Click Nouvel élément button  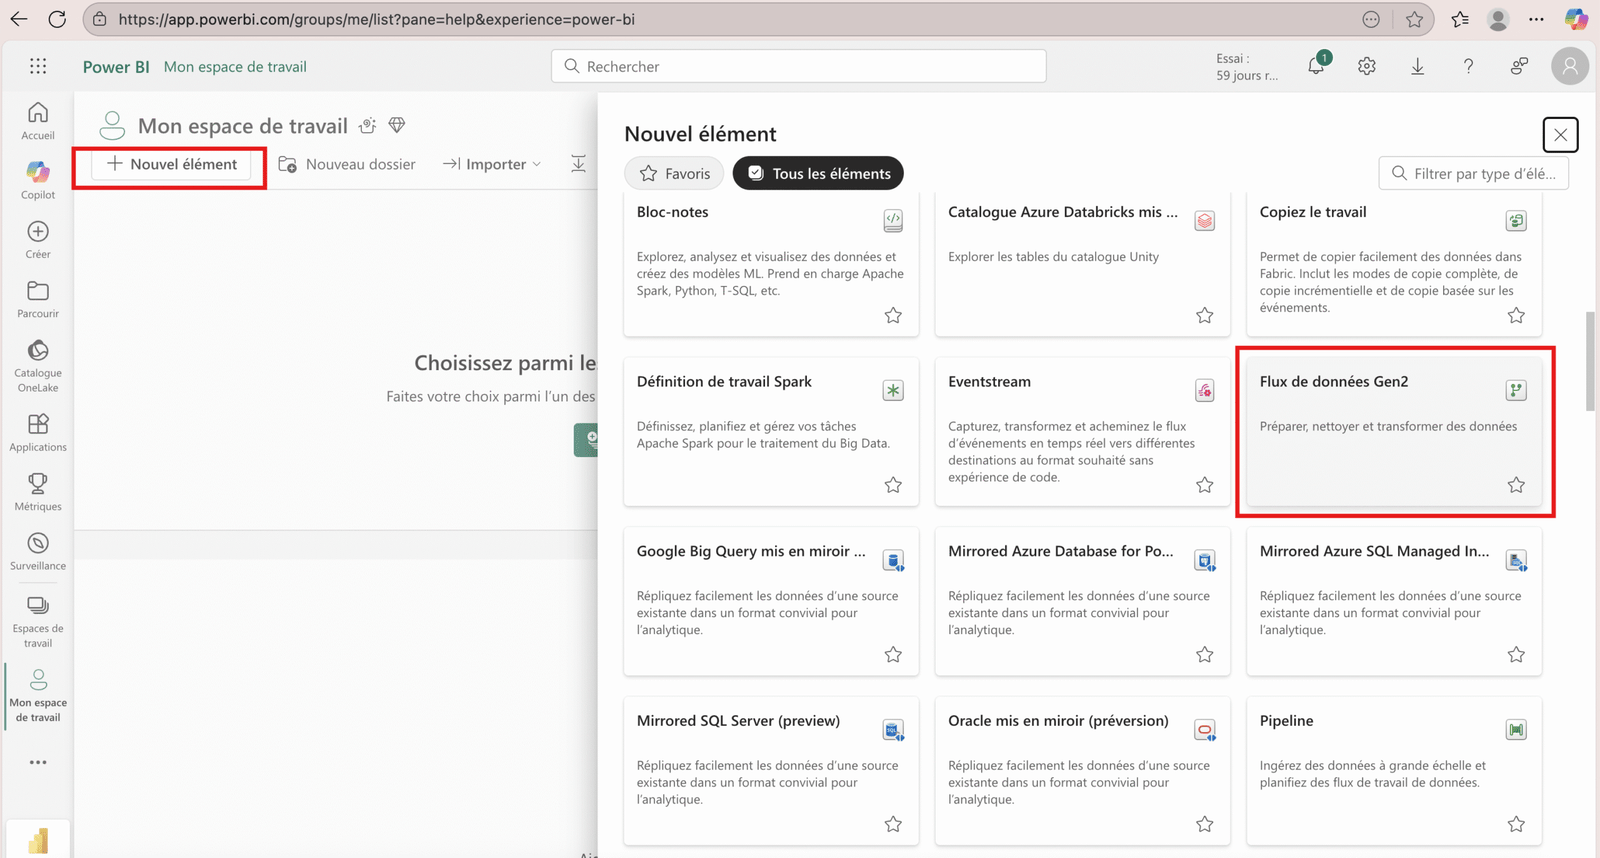pyautogui.click(x=171, y=164)
